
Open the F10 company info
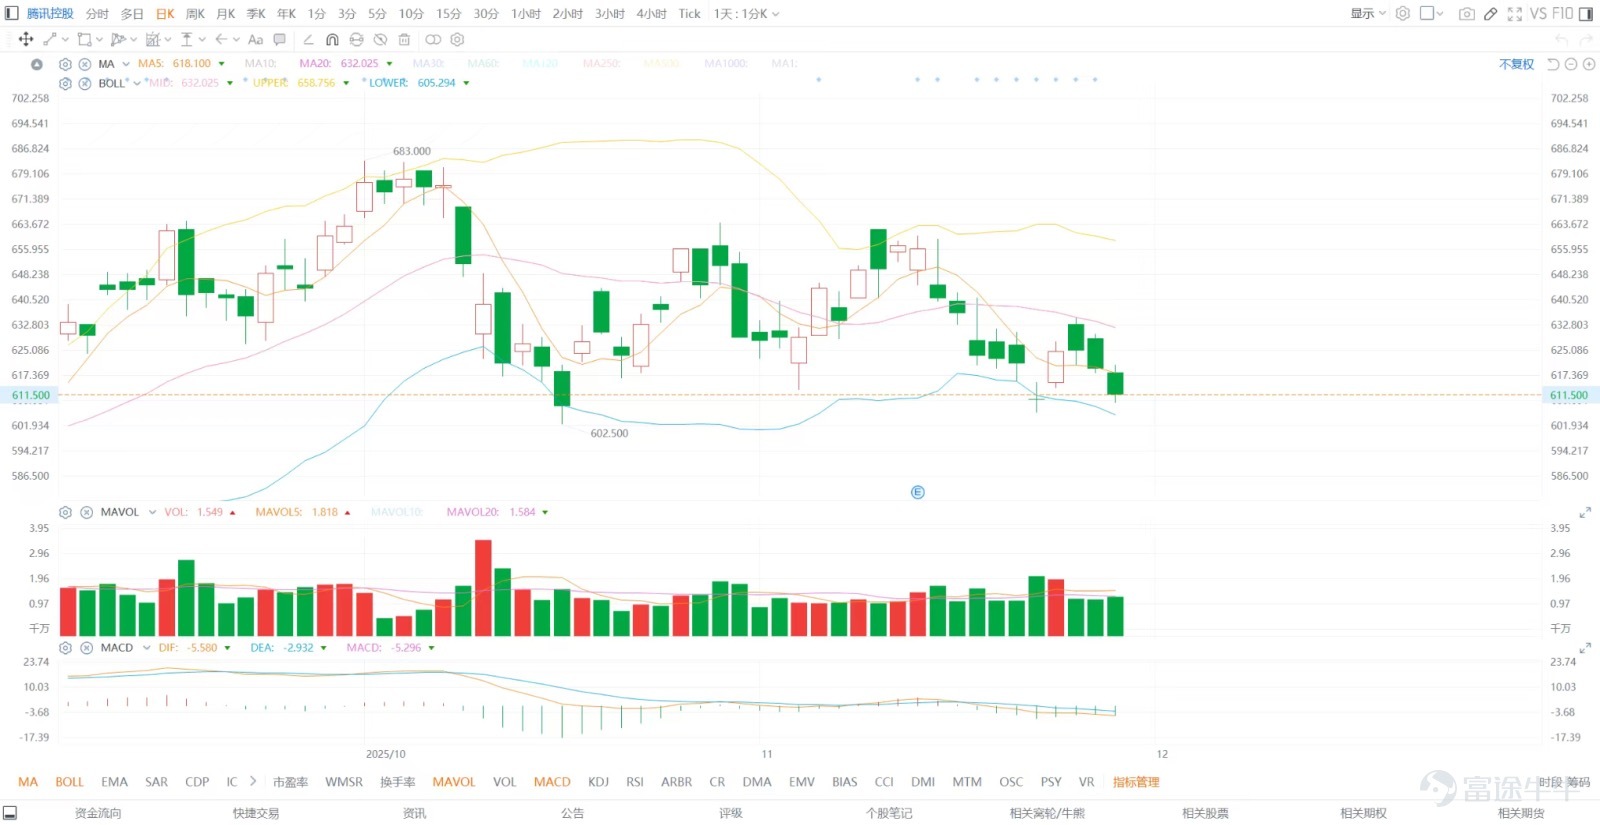click(1563, 14)
